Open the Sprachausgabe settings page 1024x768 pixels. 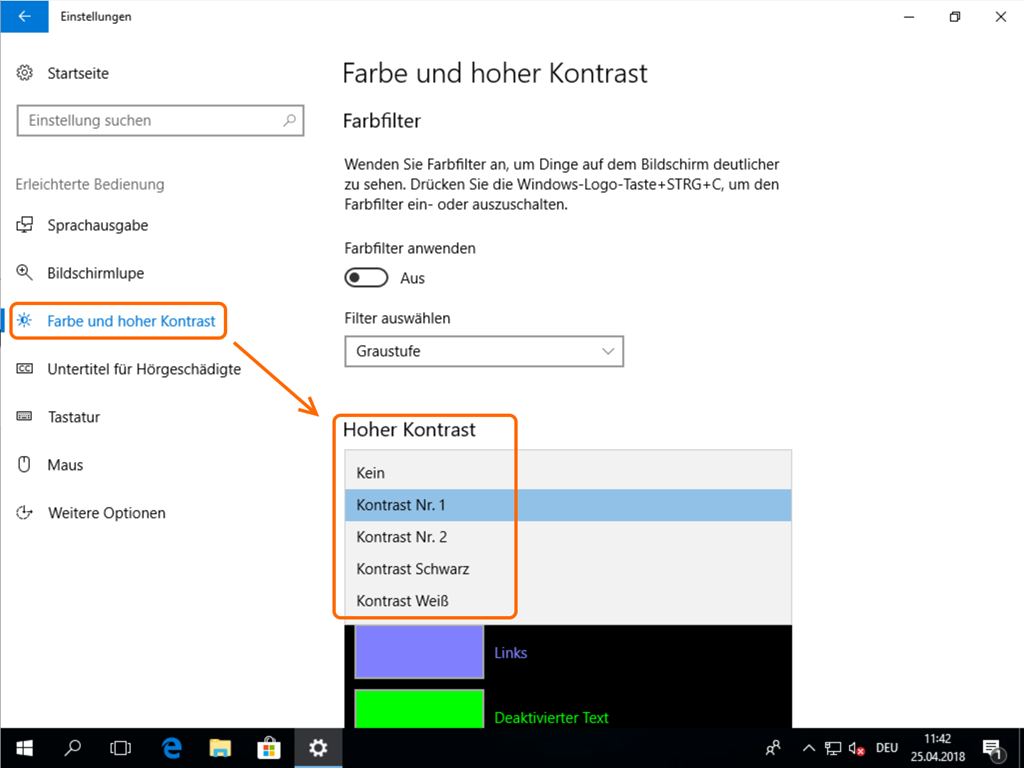(97, 225)
